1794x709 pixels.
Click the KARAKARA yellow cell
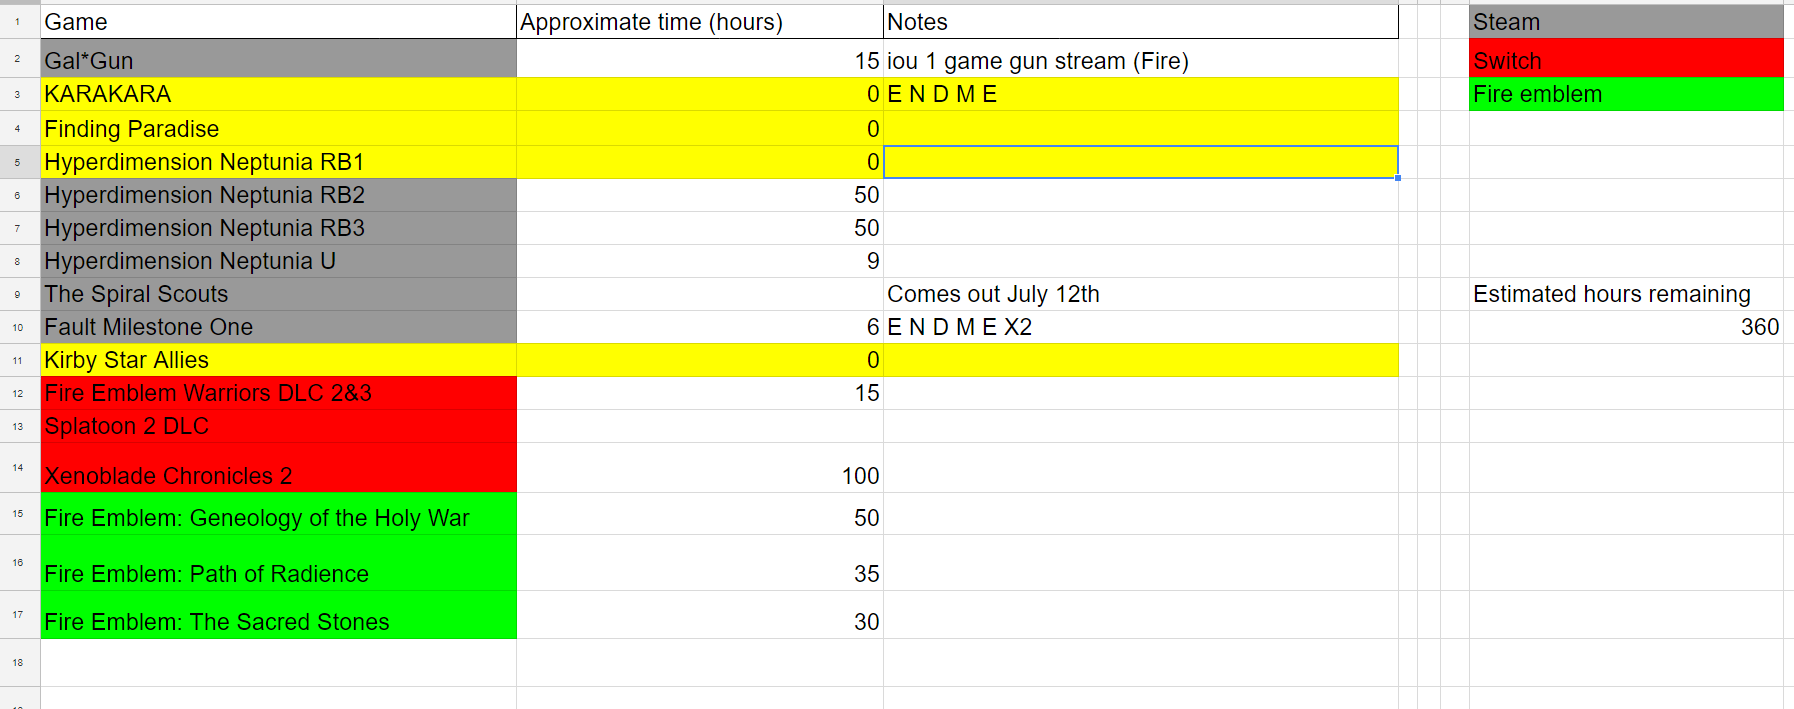[x=279, y=95]
